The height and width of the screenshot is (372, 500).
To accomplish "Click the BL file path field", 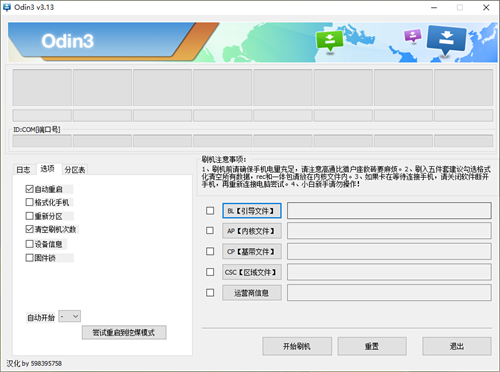I will 389,211.
